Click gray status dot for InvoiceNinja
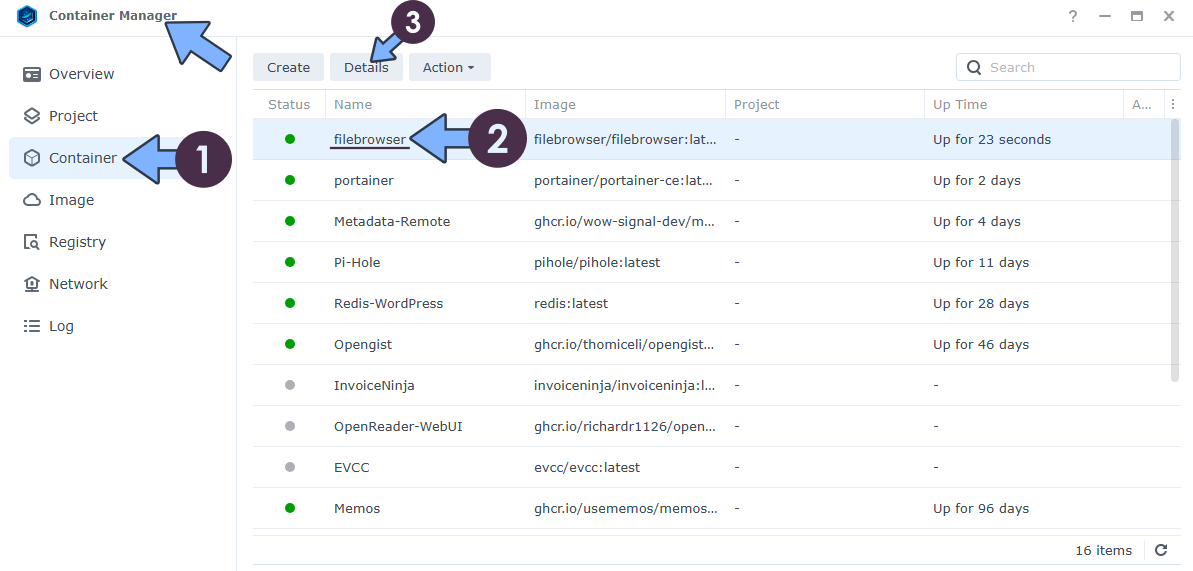The width and height of the screenshot is (1193, 571). 290,385
